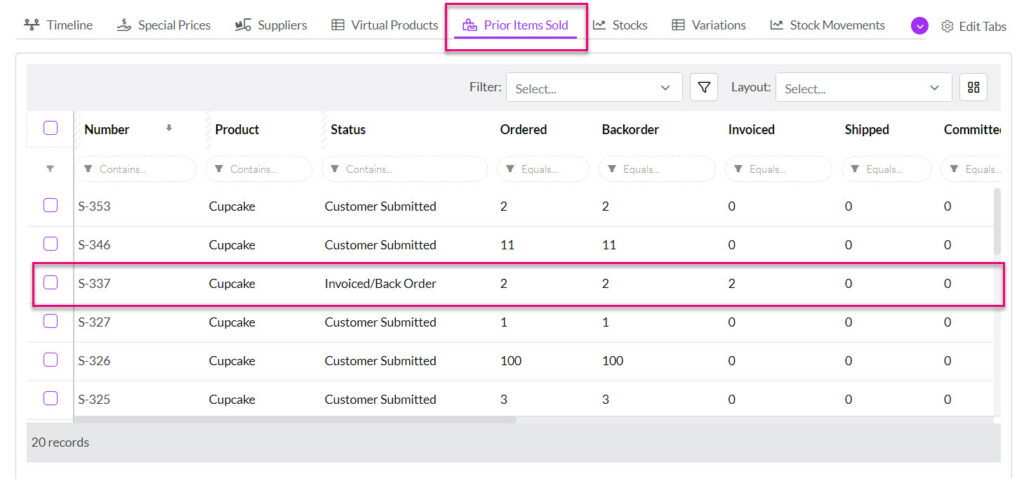Sort by the Ordered column header
Viewport: 1024px width, 479px height.
click(524, 129)
